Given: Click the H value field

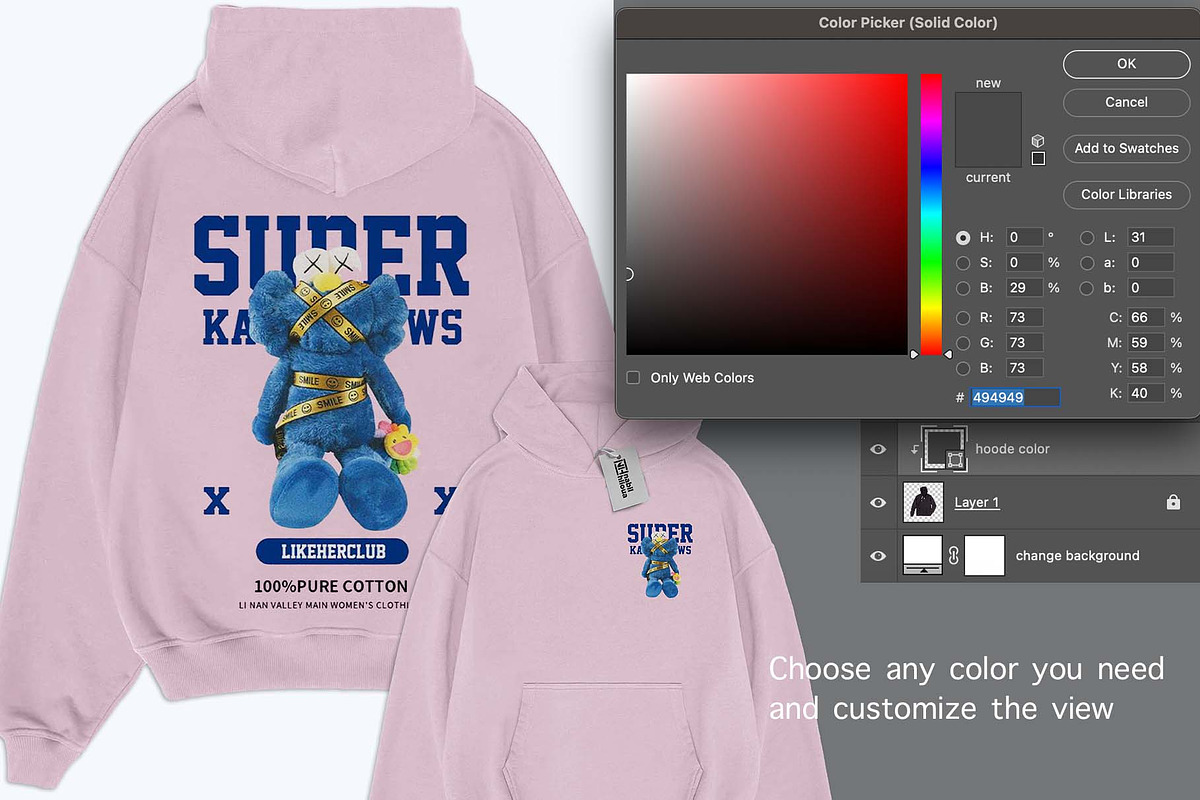Looking at the screenshot, I should tap(1024, 238).
